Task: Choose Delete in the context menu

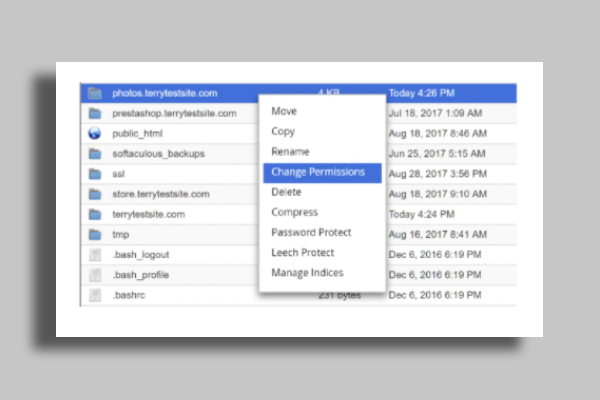Action: pyautogui.click(x=286, y=192)
